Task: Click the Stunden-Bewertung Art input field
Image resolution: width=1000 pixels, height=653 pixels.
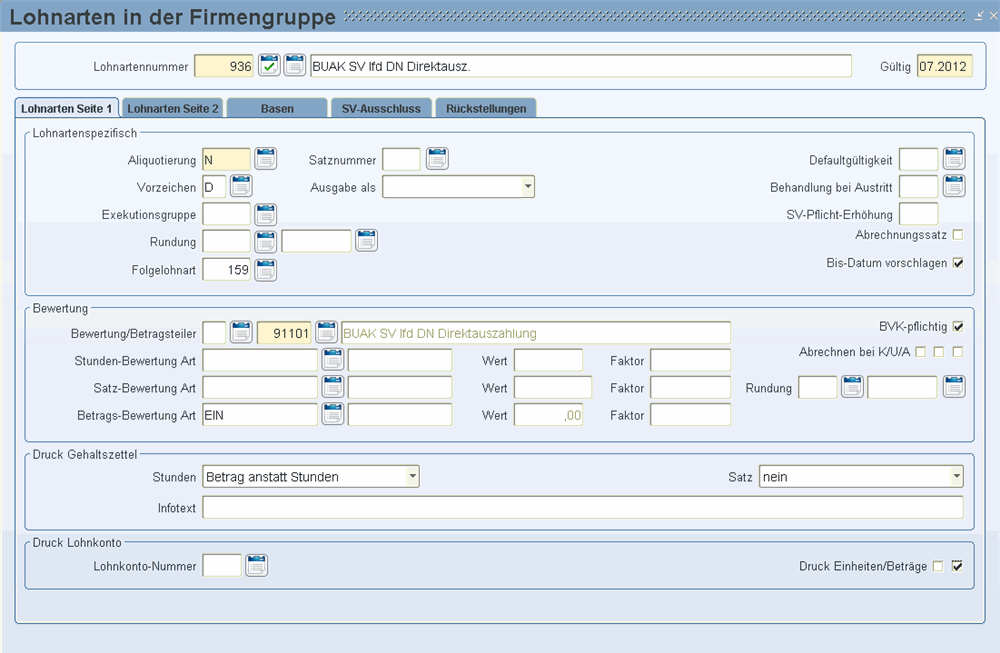Action: click(x=260, y=360)
